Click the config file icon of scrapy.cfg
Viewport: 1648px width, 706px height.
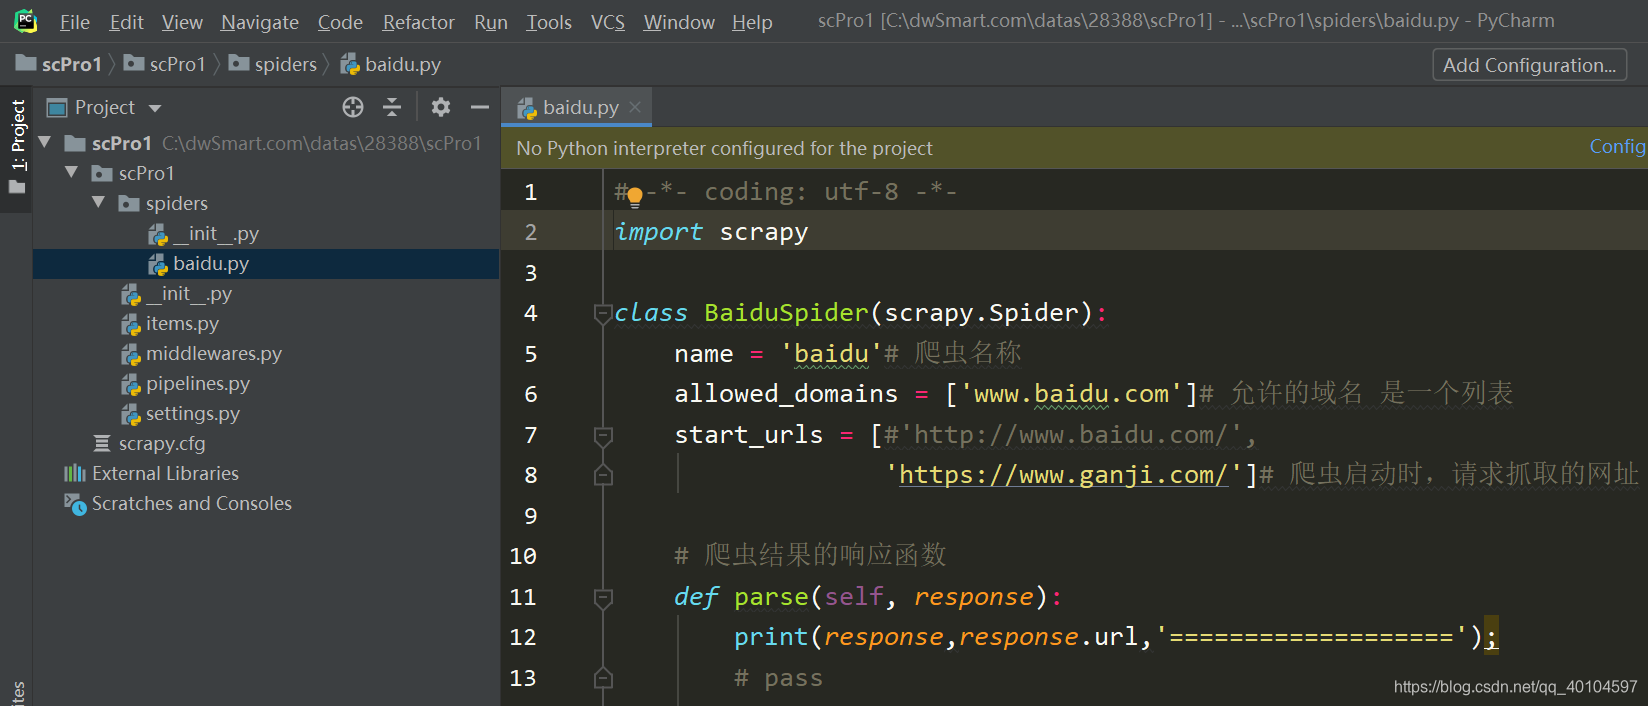coord(102,443)
